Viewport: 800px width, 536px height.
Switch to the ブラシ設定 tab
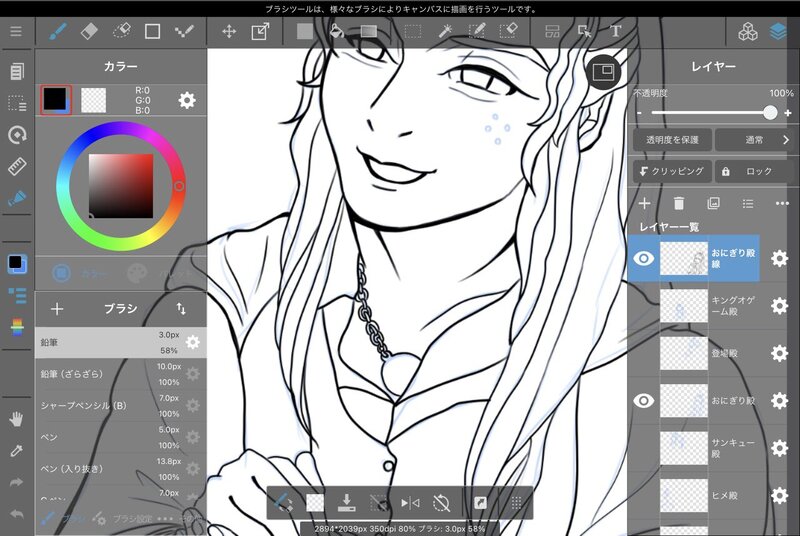(122, 519)
